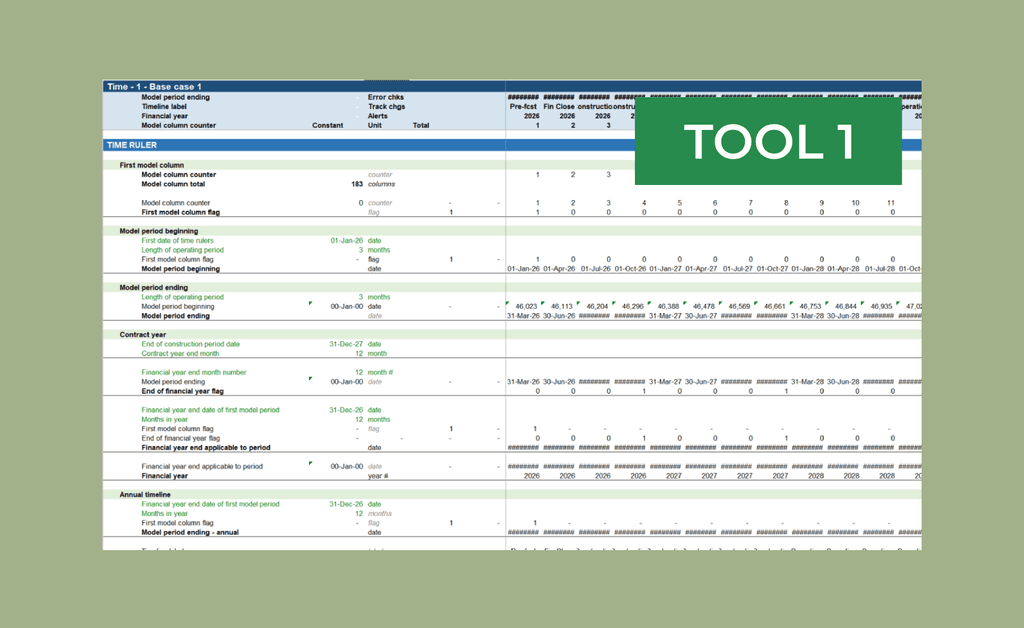Select 'End of construction period date' label
This screenshot has width=1024, height=628.
coord(190,344)
